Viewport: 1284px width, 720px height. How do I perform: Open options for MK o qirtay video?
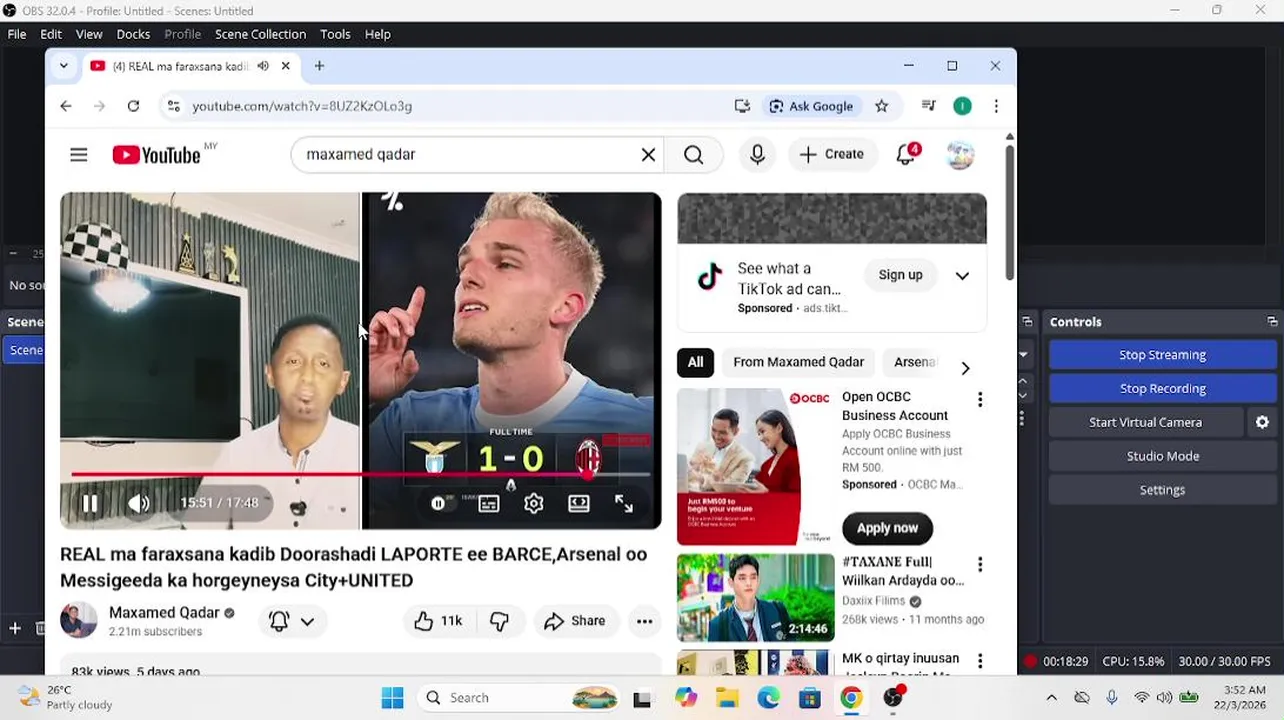(980, 661)
